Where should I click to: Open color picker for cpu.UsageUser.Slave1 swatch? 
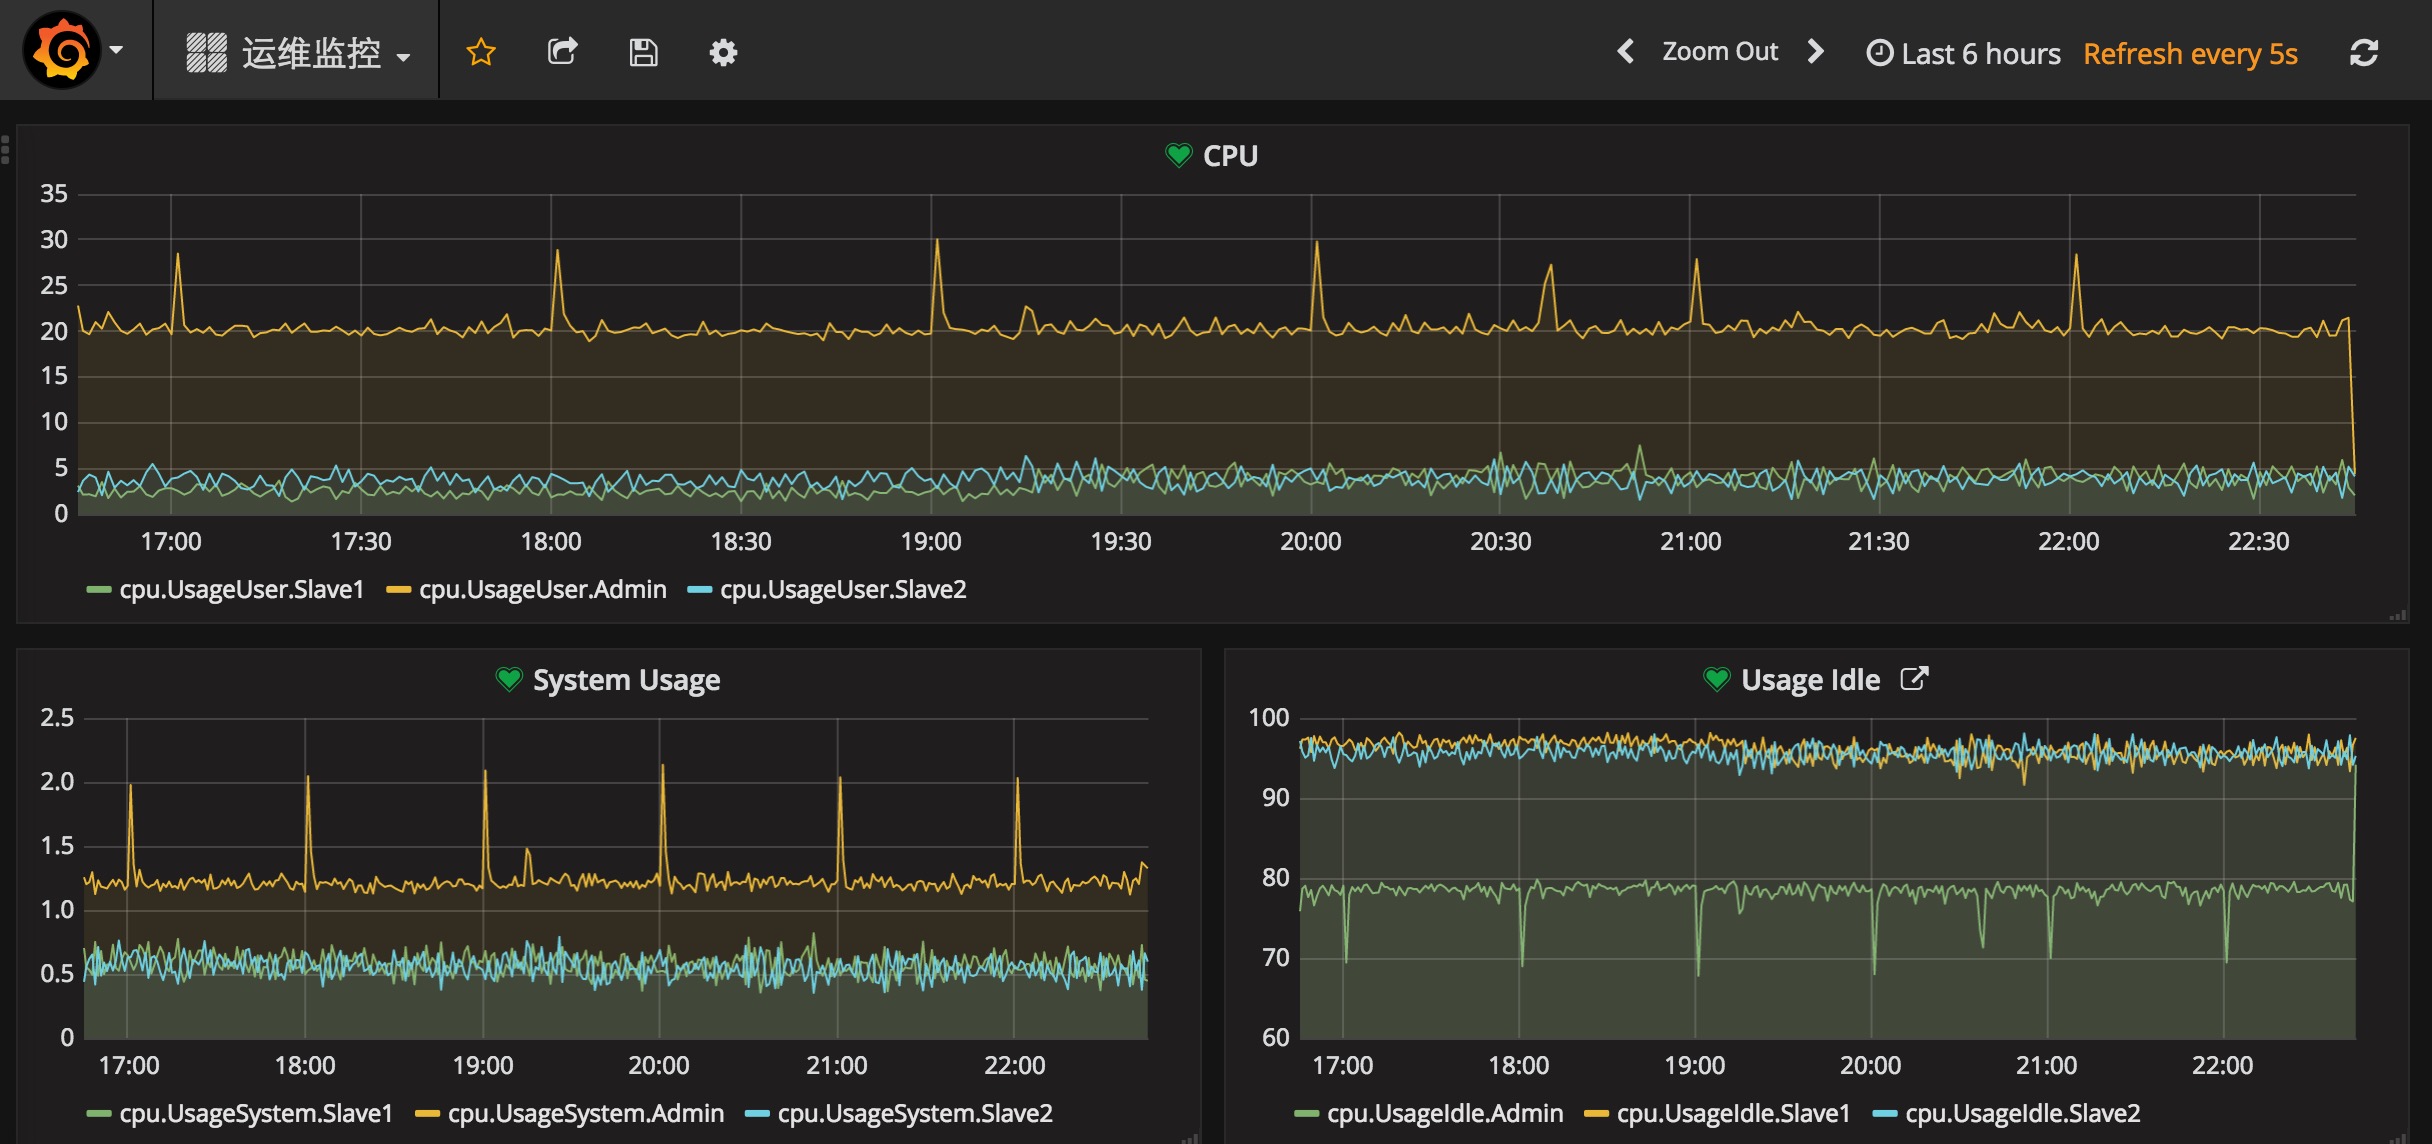[x=99, y=590]
